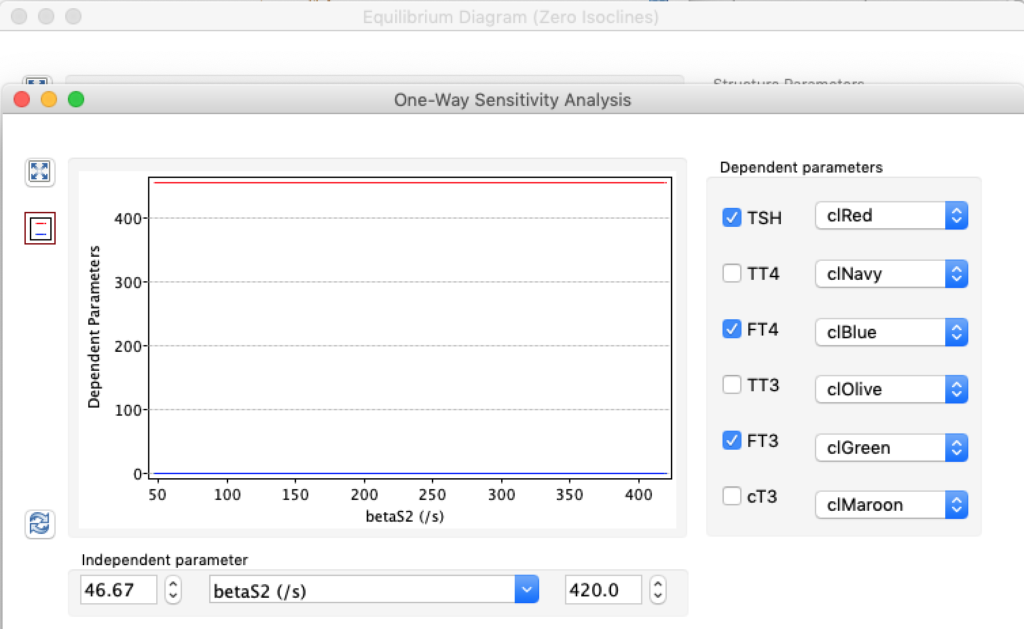Click the 420.0 maximum value field

point(603,590)
